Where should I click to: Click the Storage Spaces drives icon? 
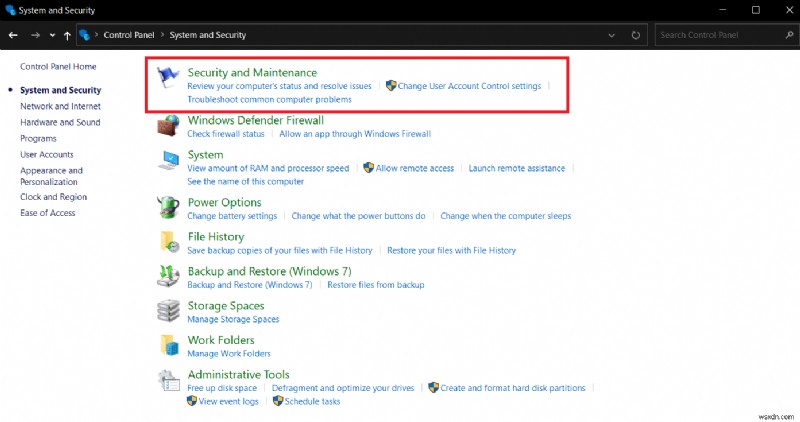coord(168,311)
